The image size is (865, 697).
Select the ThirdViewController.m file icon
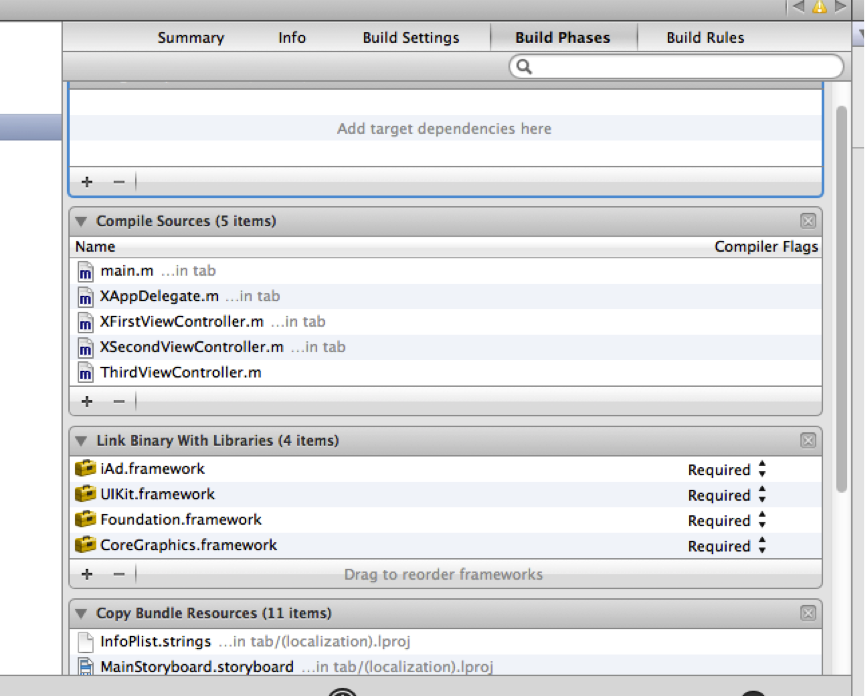[86, 373]
